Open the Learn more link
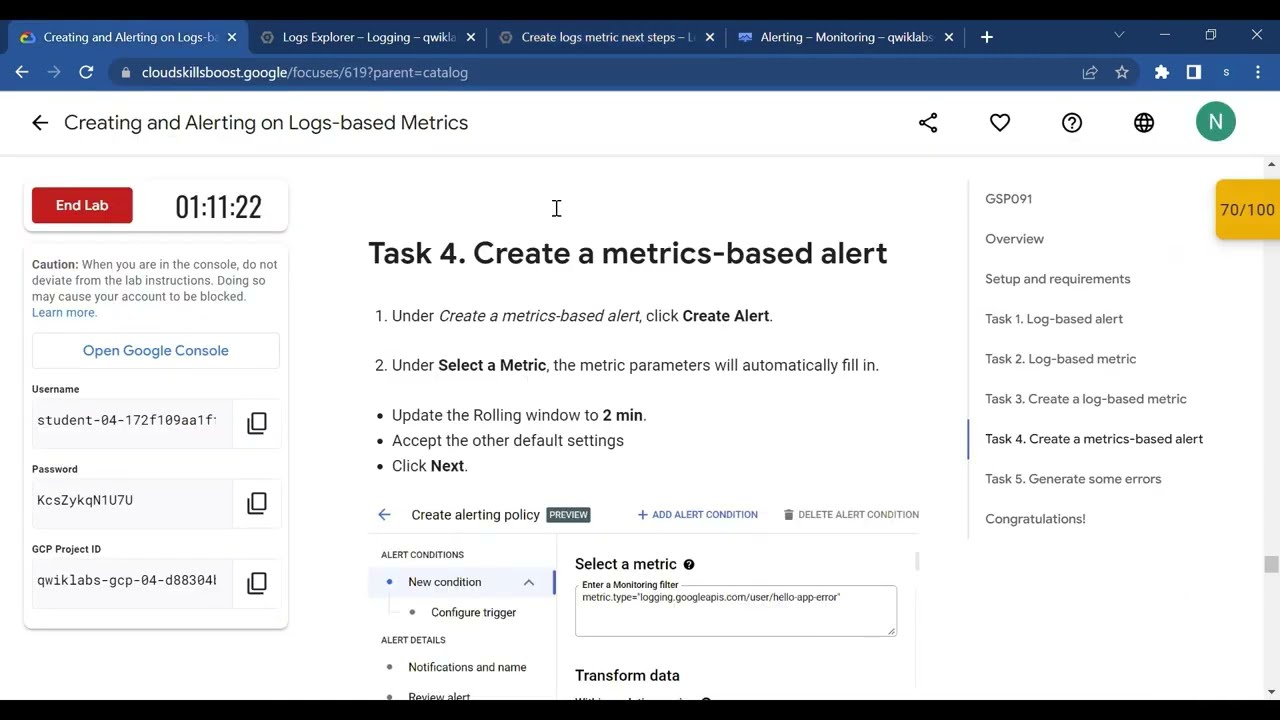This screenshot has height=720, width=1280. [64, 312]
